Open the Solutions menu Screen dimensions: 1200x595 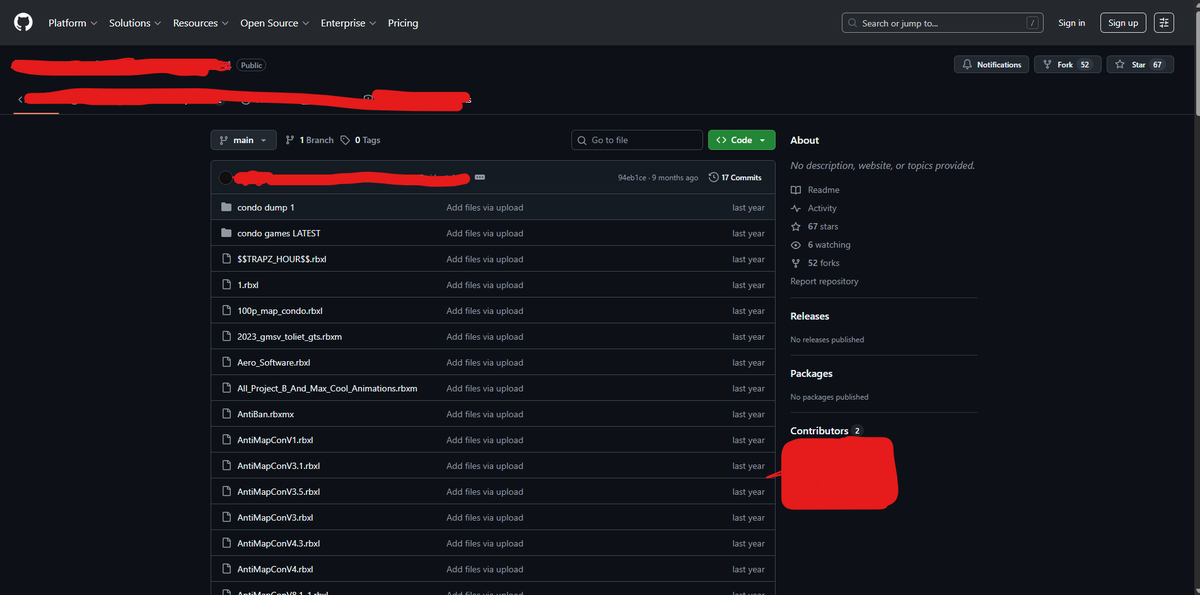[135, 23]
